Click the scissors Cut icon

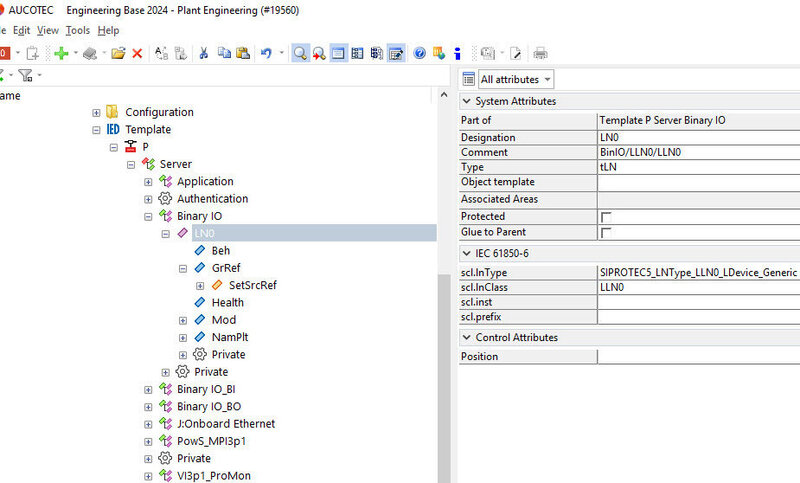pyautogui.click(x=204, y=53)
